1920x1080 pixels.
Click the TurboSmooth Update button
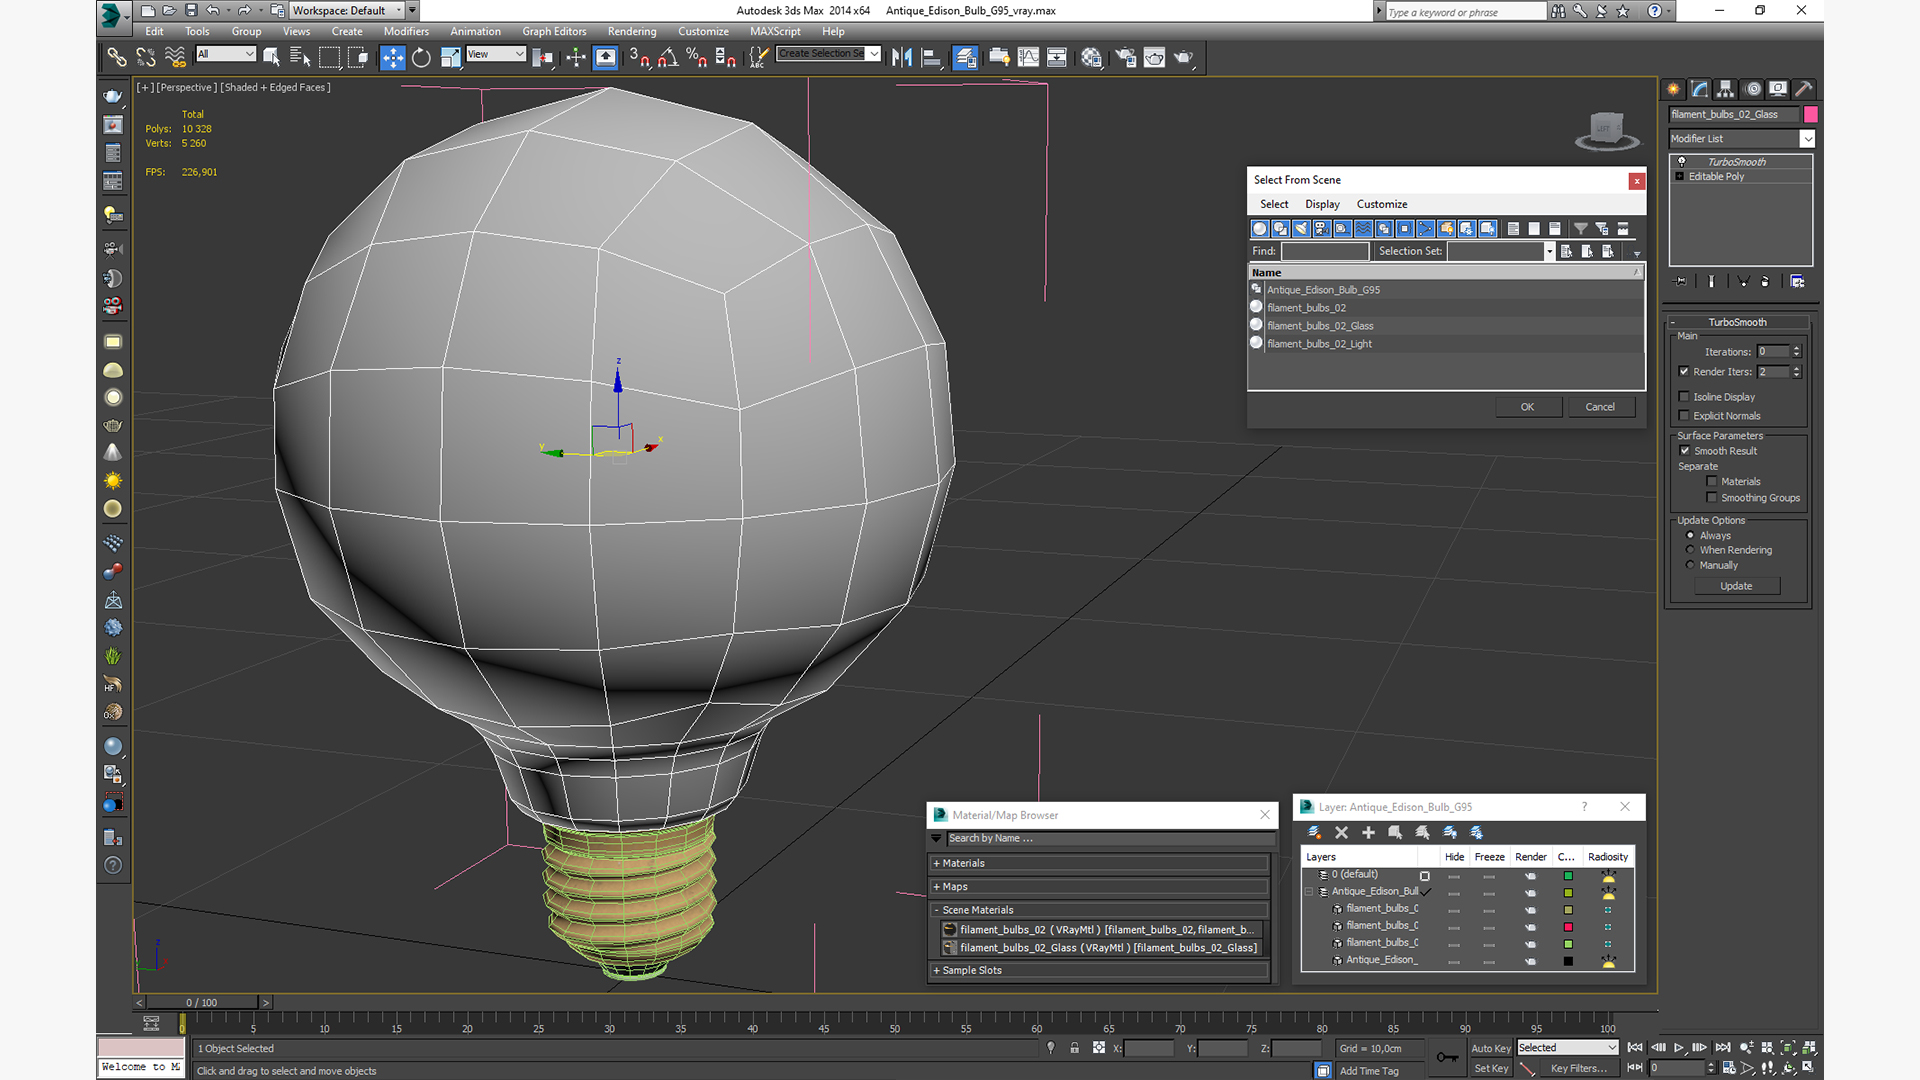pos(1736,586)
